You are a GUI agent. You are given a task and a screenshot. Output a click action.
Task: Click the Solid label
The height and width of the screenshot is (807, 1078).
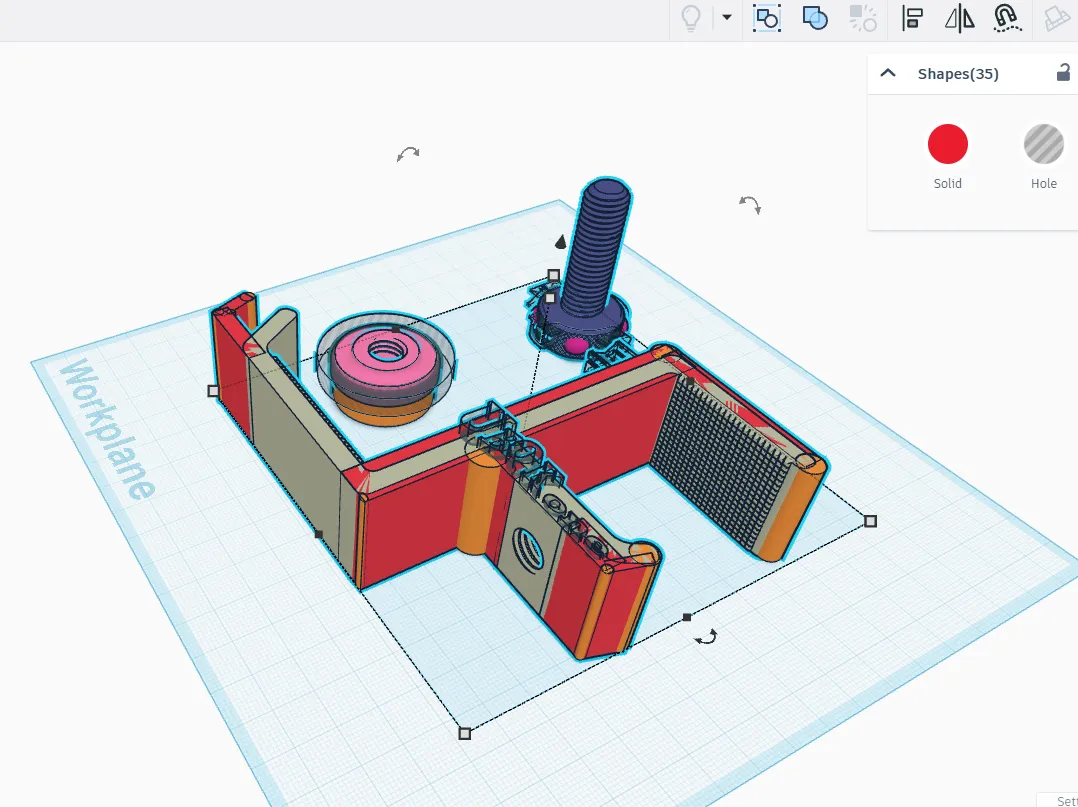[x=947, y=184]
